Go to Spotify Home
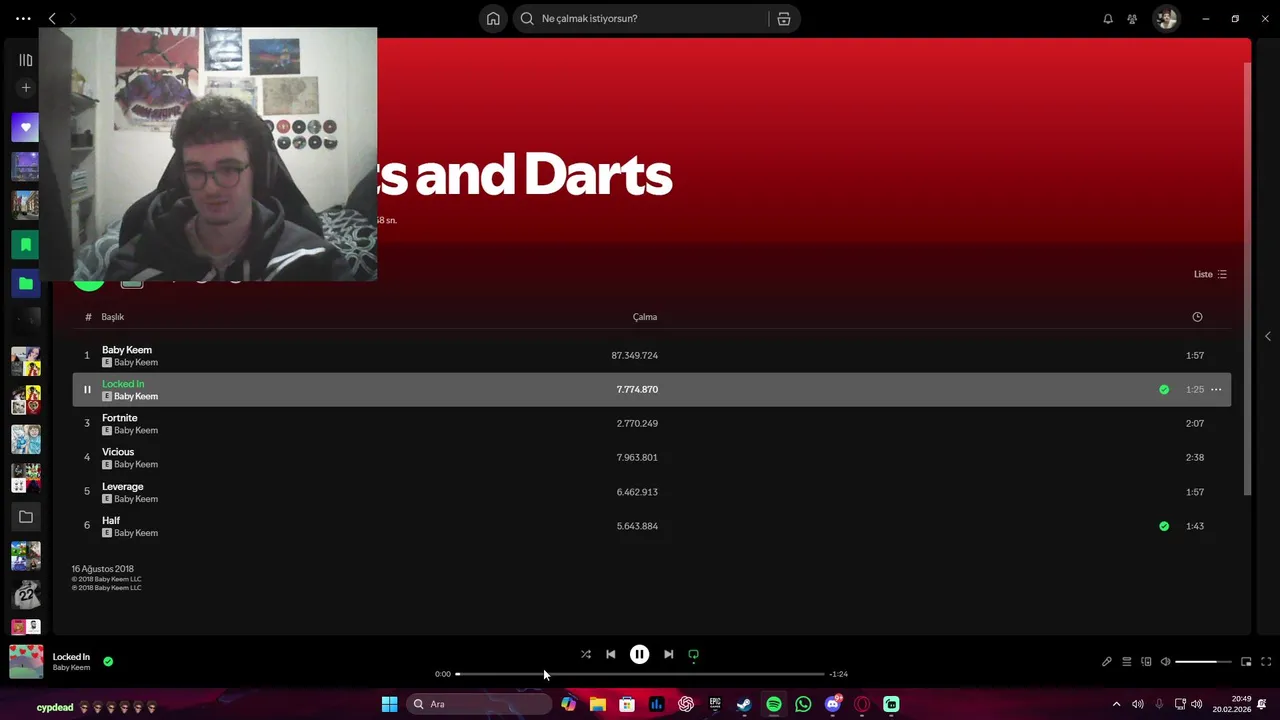Viewport: 1280px width, 720px height. point(493,18)
